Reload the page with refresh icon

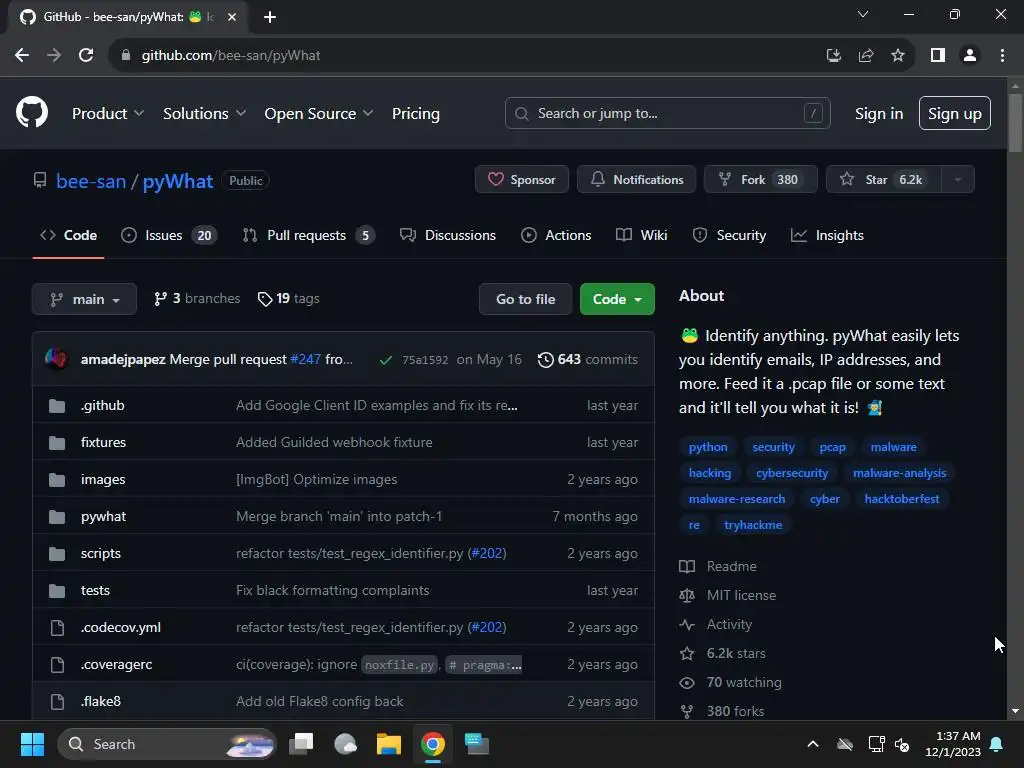tap(86, 56)
